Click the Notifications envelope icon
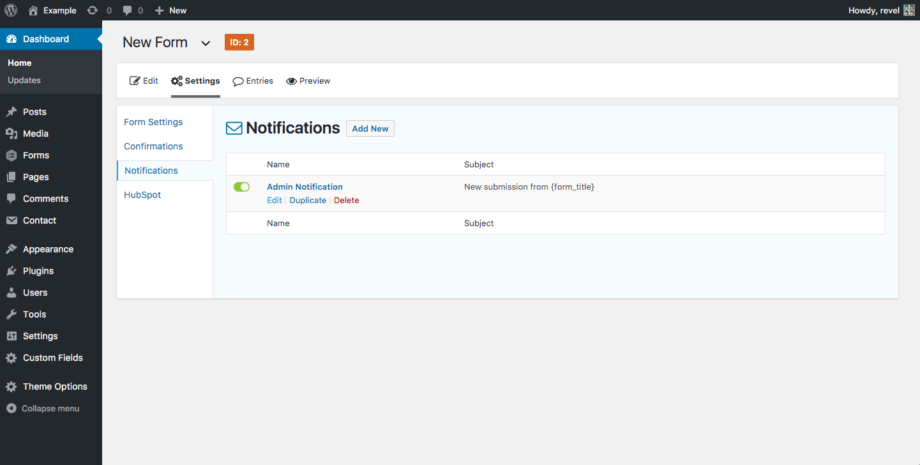The image size is (920, 465). (x=234, y=129)
